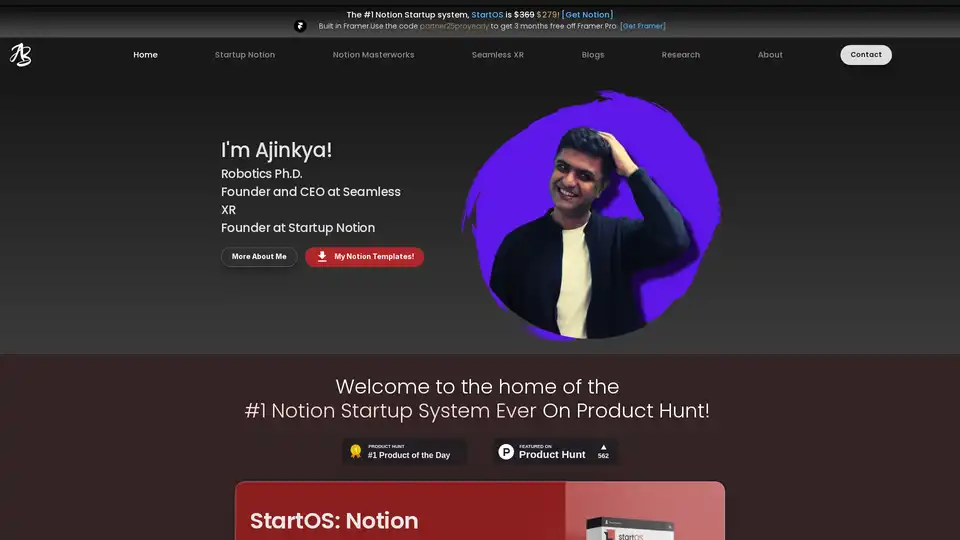
Task: Click the download icon on Notion Templates button
Action: coord(322,257)
